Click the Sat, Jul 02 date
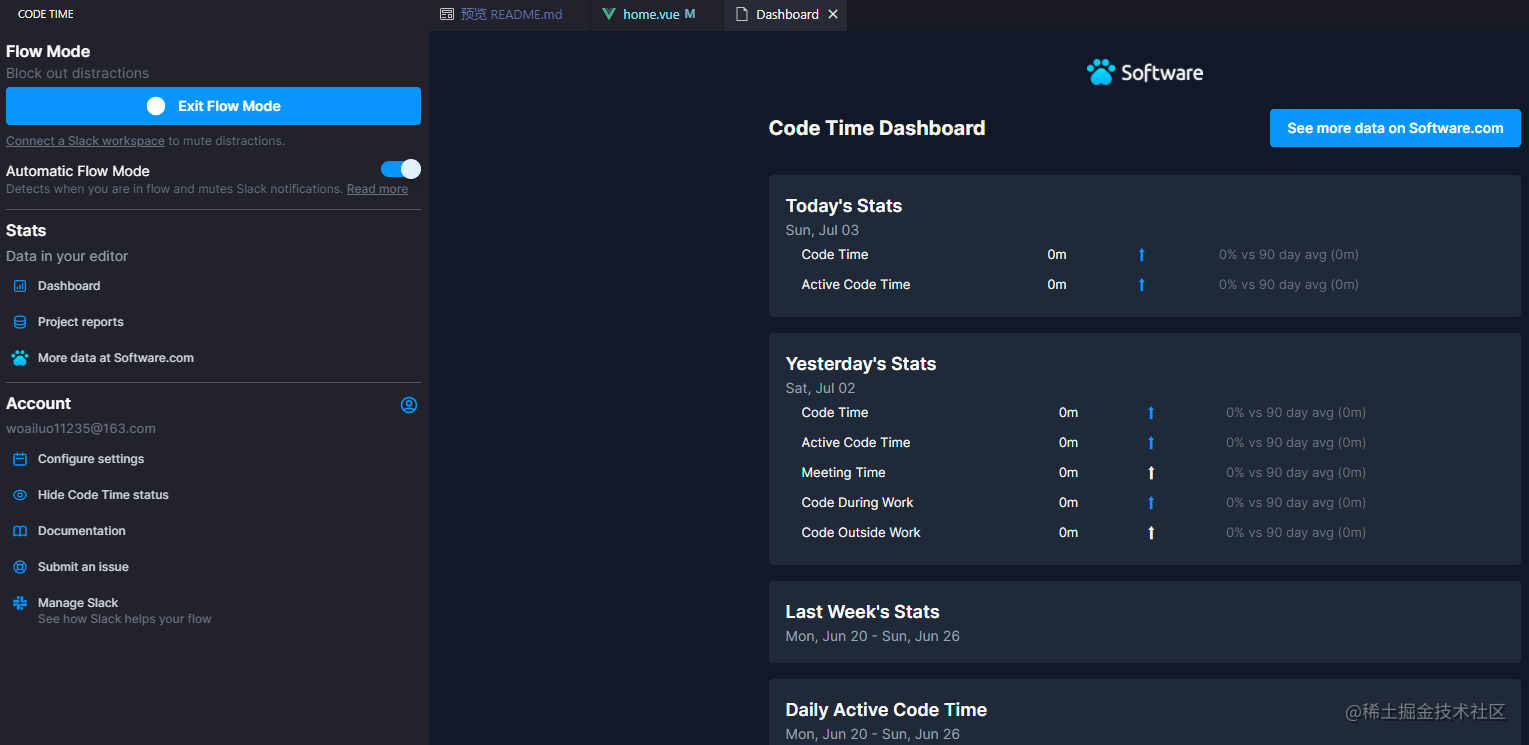Viewport: 1529px width, 745px height. (821, 388)
